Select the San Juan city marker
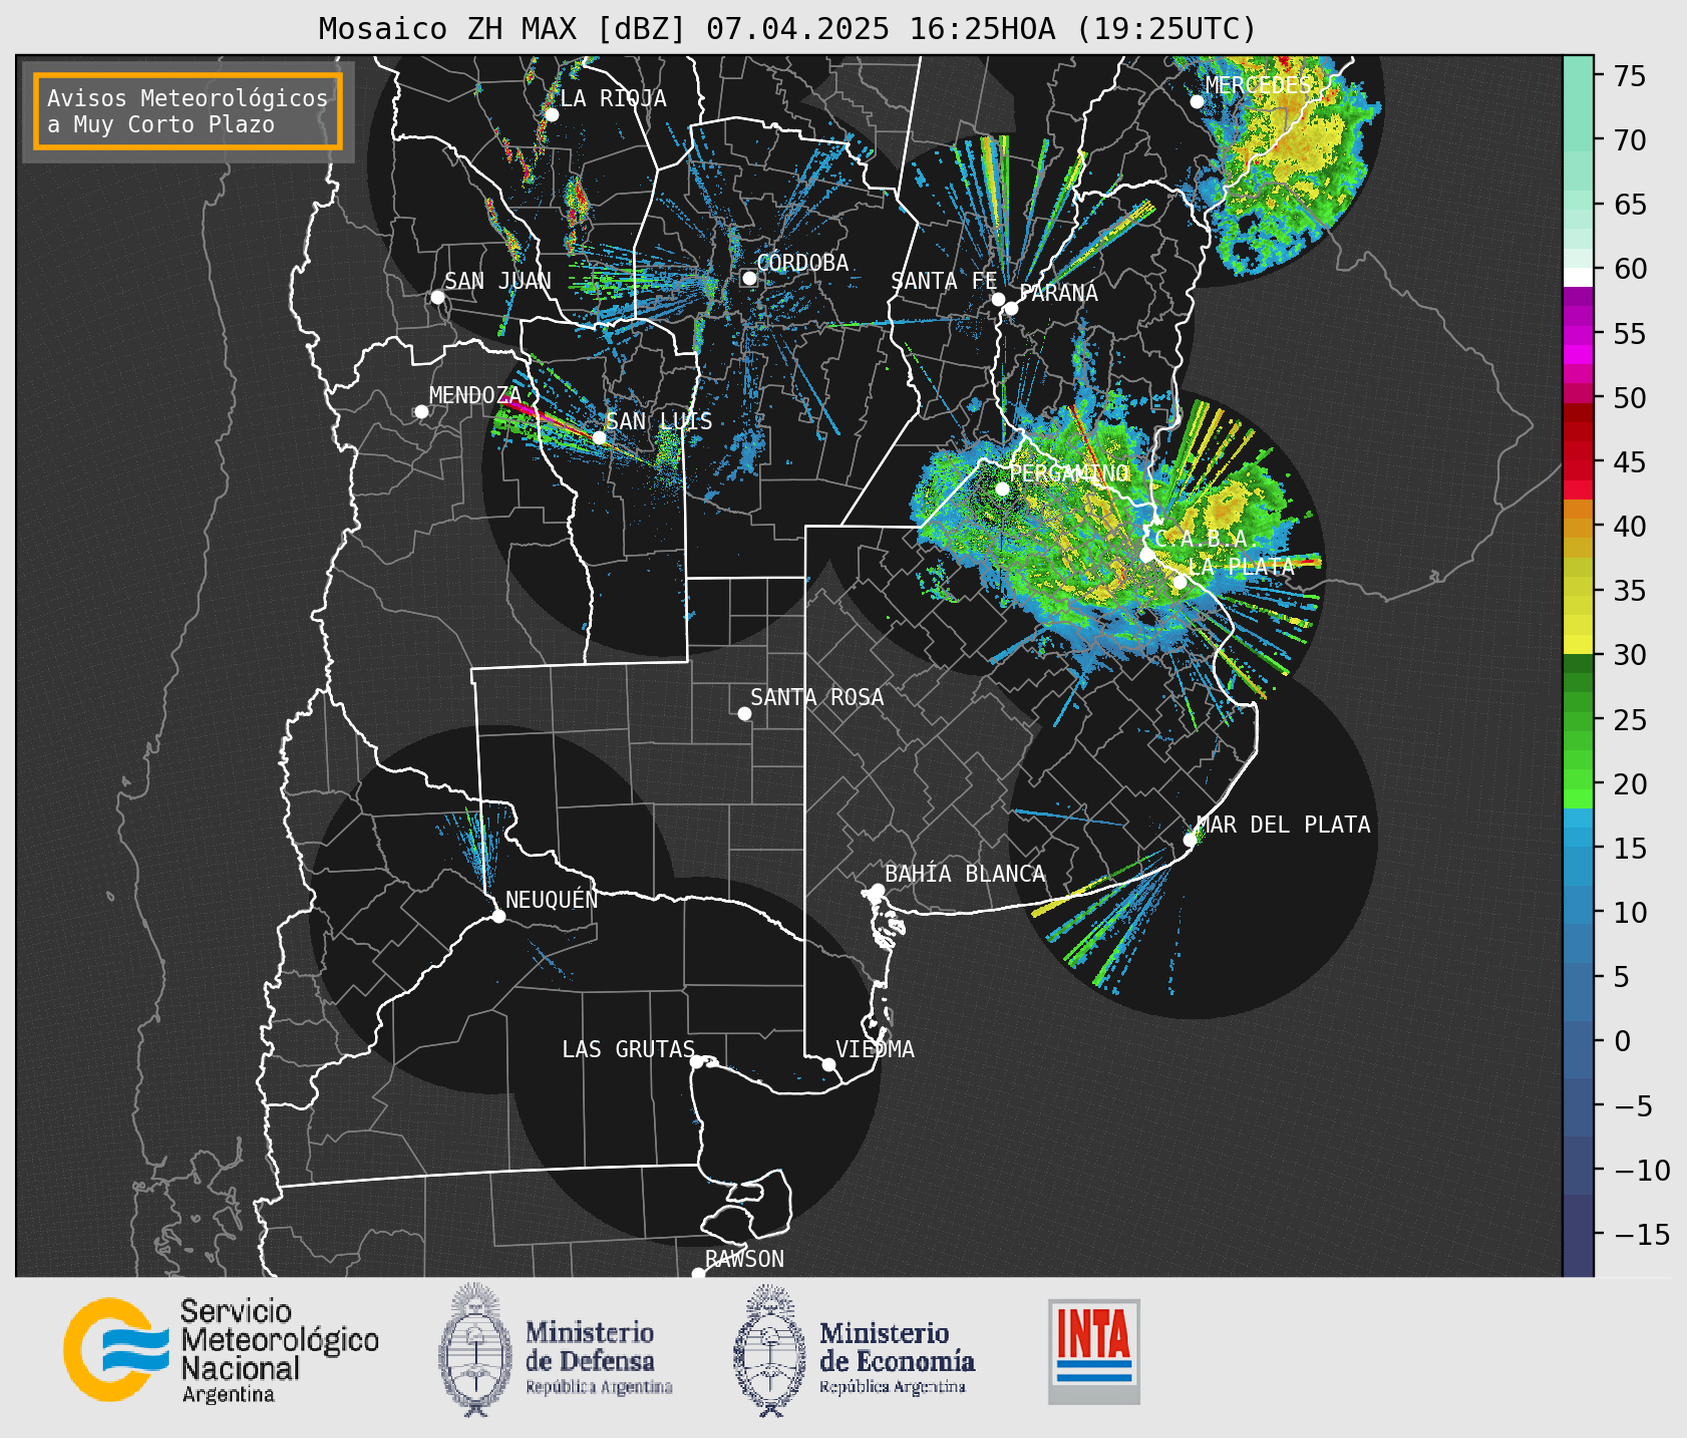Screen dimensions: 1687x1438 pyautogui.click(x=437, y=297)
